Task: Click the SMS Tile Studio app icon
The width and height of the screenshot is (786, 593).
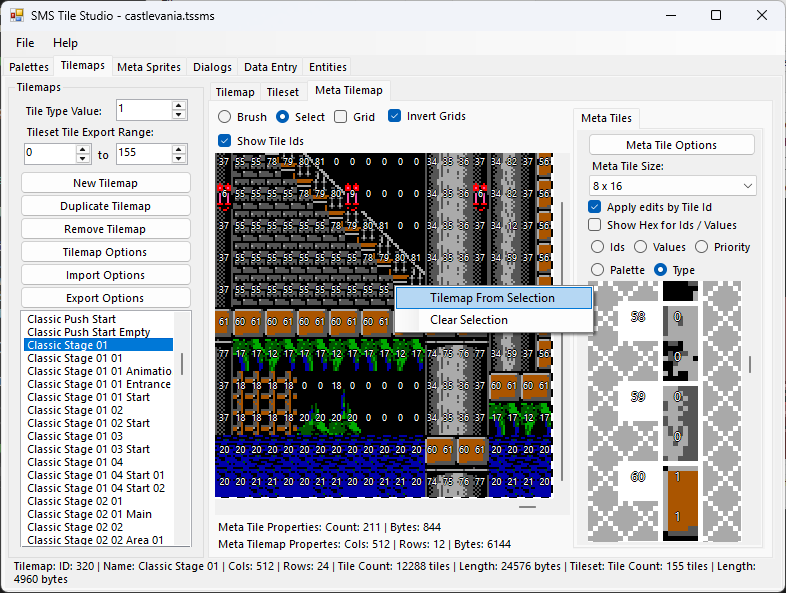Action: point(17,15)
